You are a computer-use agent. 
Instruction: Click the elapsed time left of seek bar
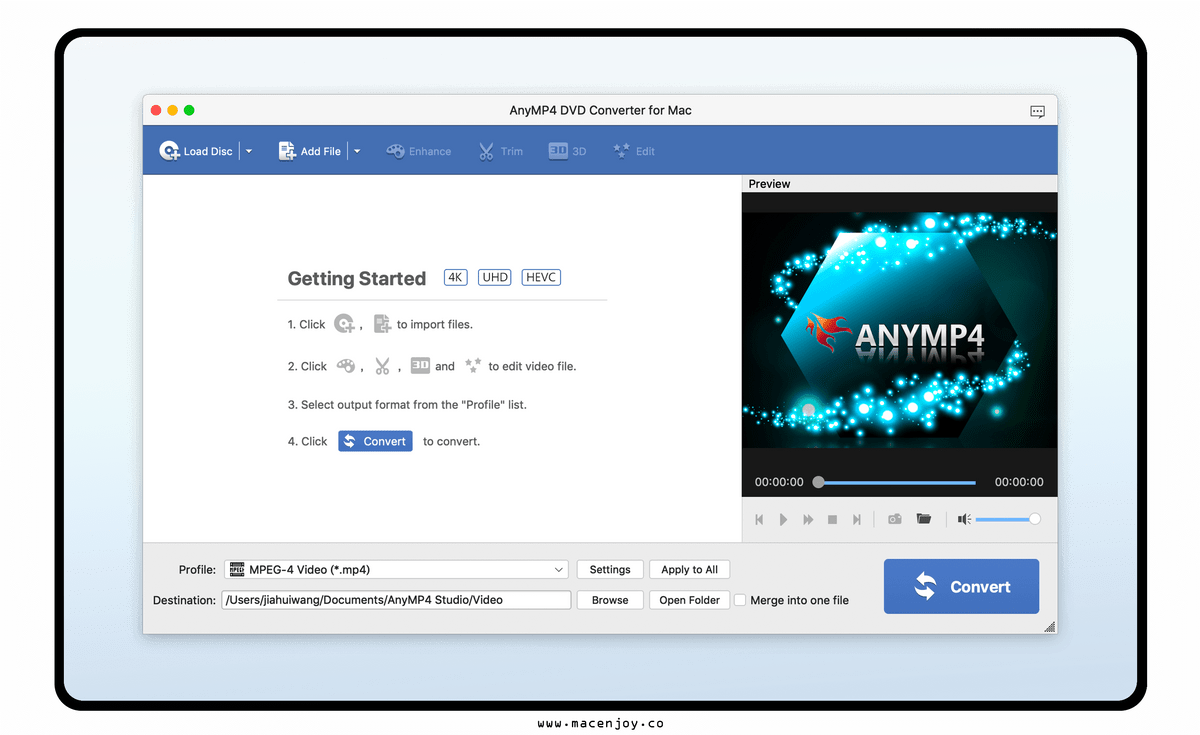779,482
